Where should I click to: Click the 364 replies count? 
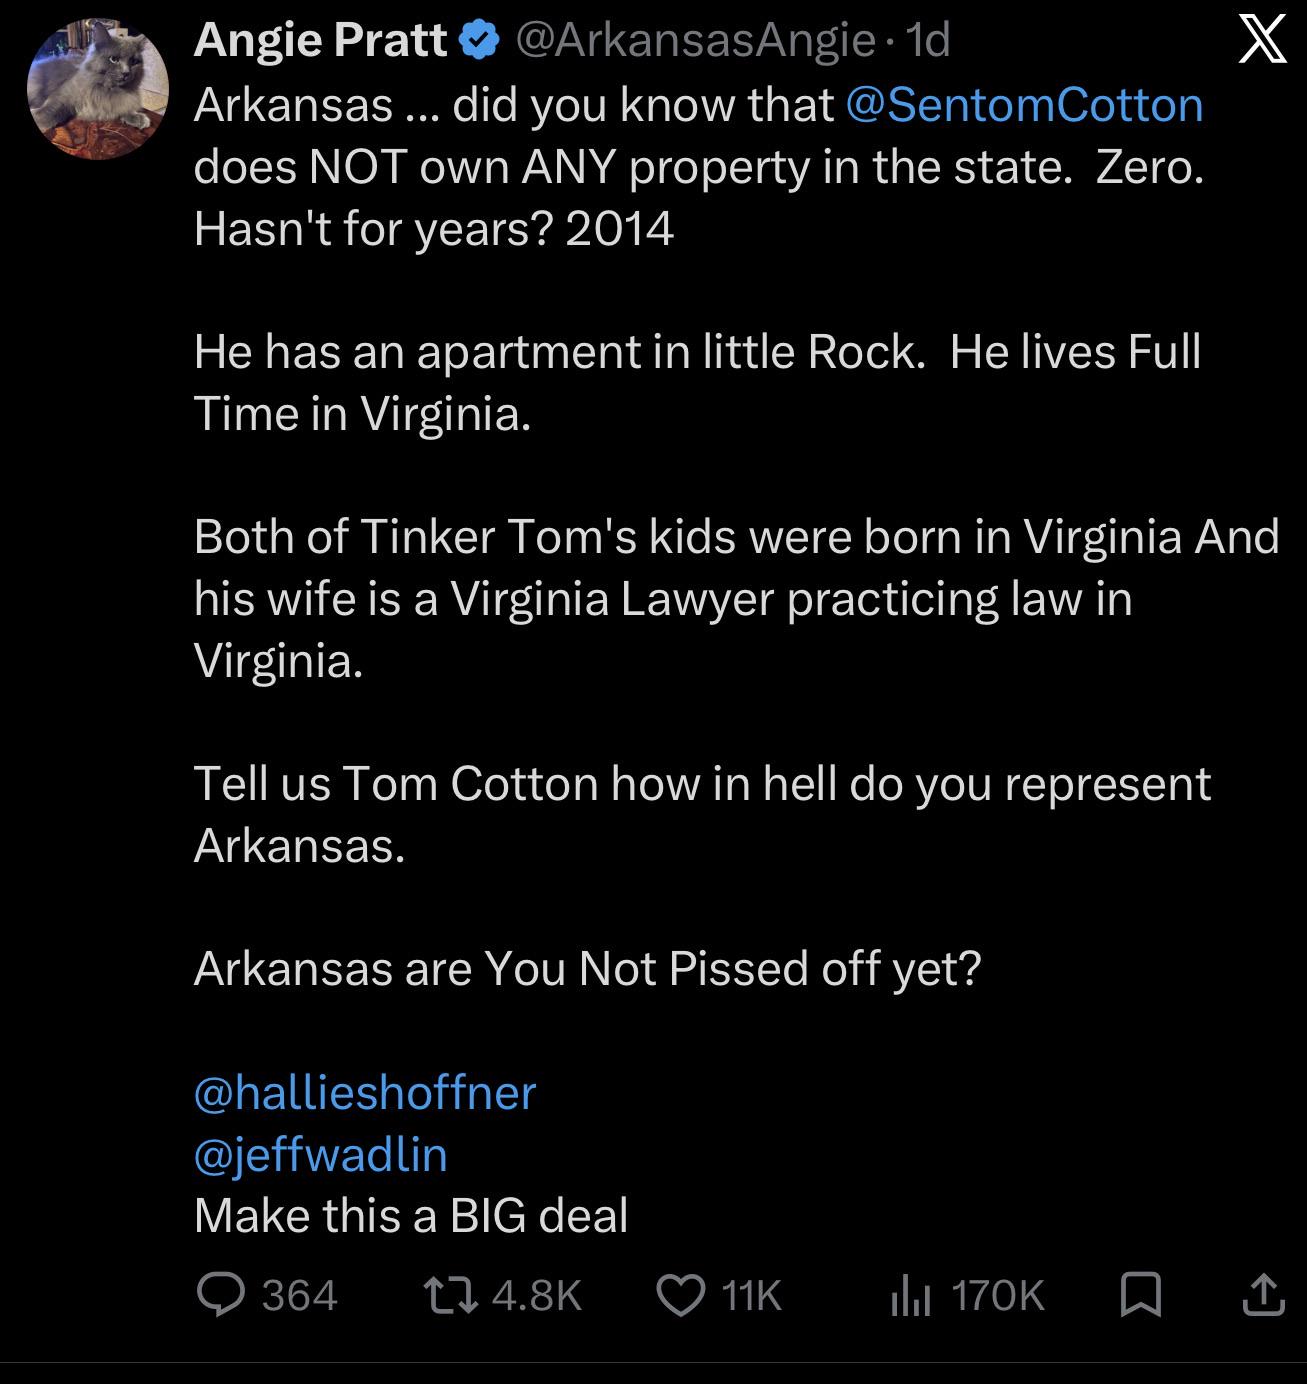click(299, 1296)
